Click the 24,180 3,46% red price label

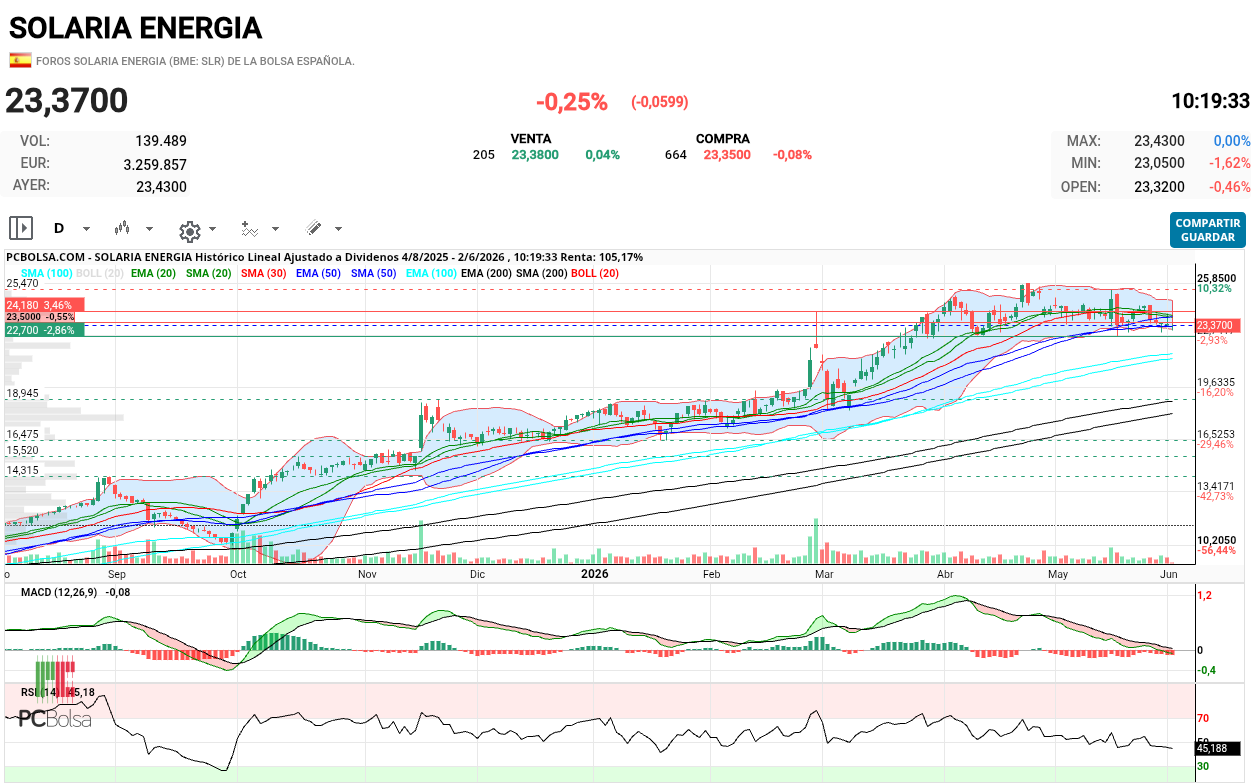click(44, 304)
